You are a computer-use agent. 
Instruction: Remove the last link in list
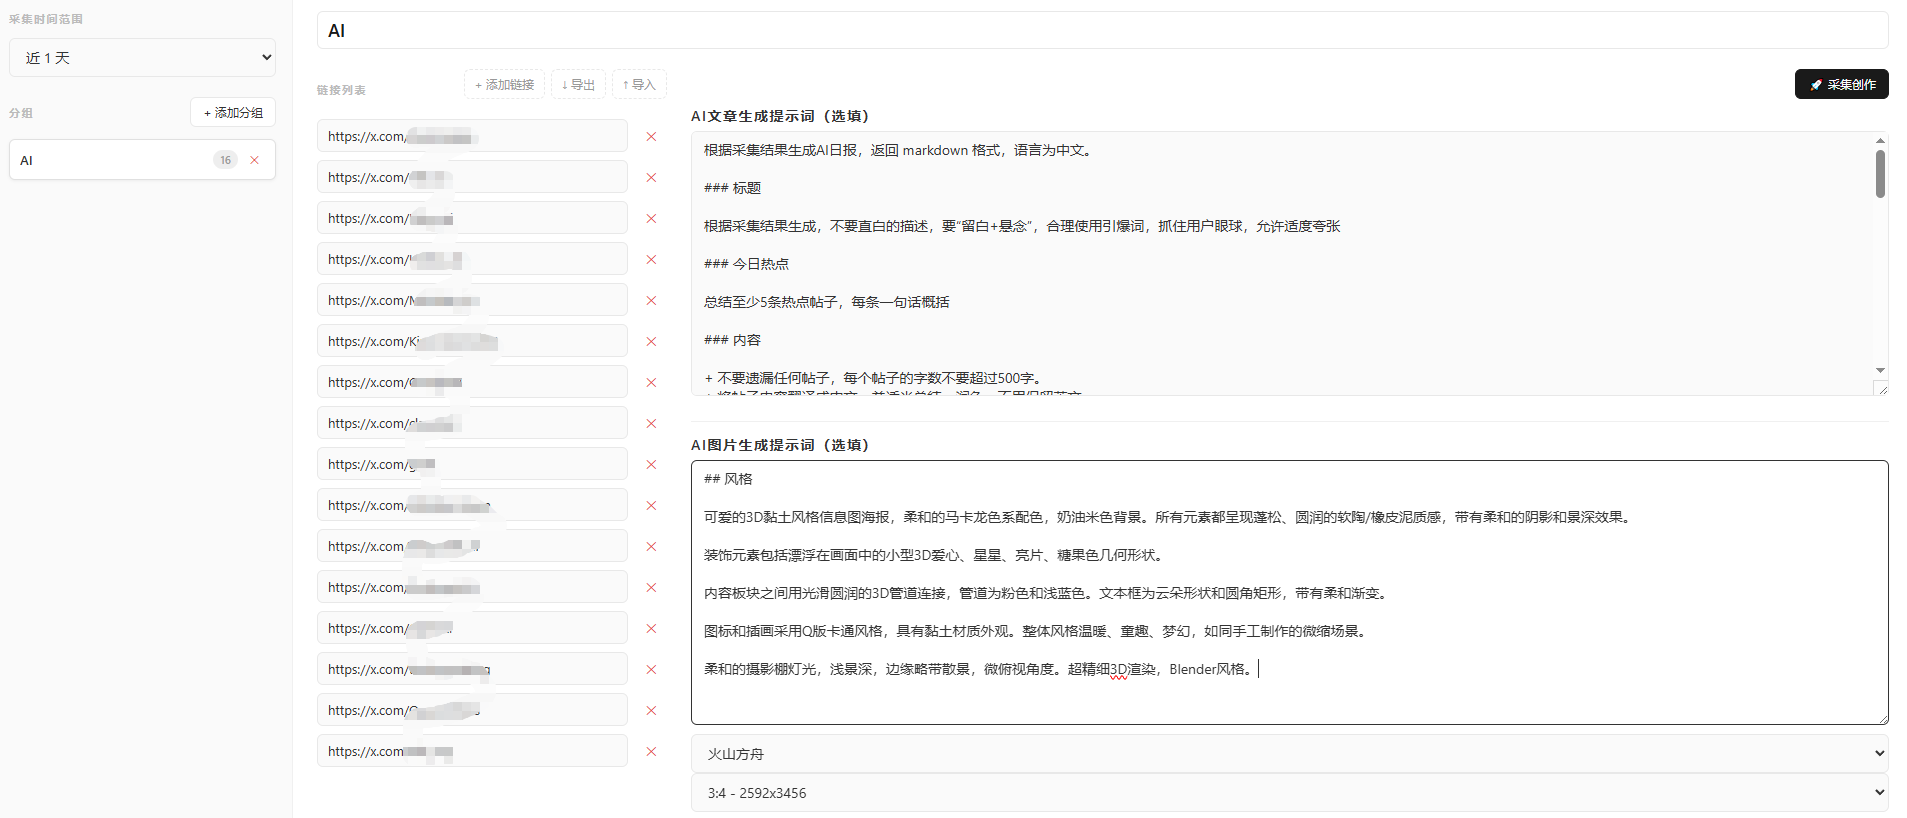(x=651, y=752)
